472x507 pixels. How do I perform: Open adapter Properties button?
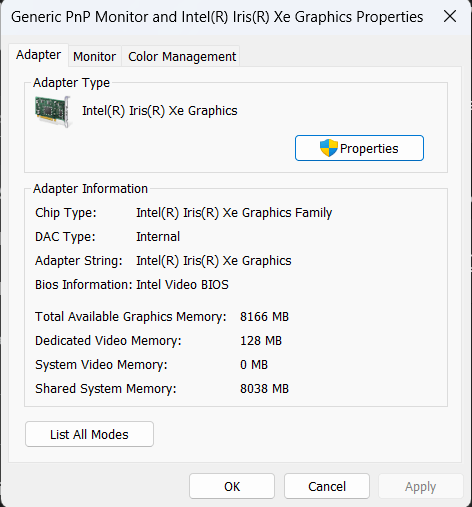coord(359,148)
